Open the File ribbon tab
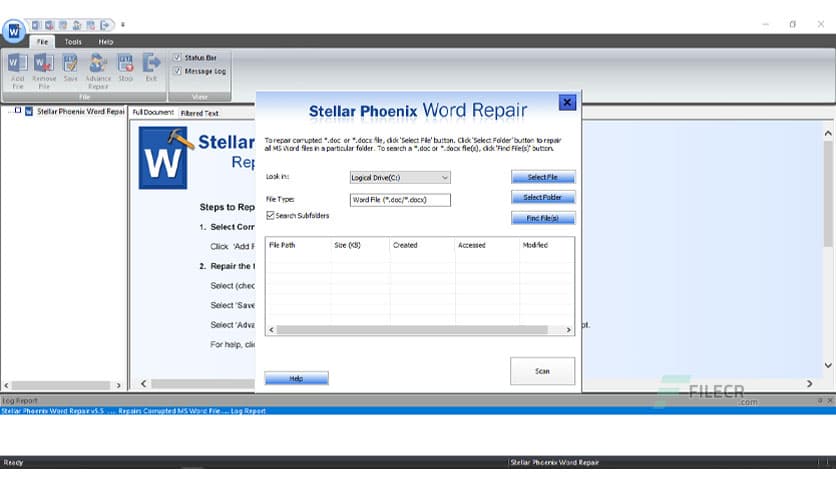Viewport: 836px width, 484px height. pyautogui.click(x=42, y=42)
